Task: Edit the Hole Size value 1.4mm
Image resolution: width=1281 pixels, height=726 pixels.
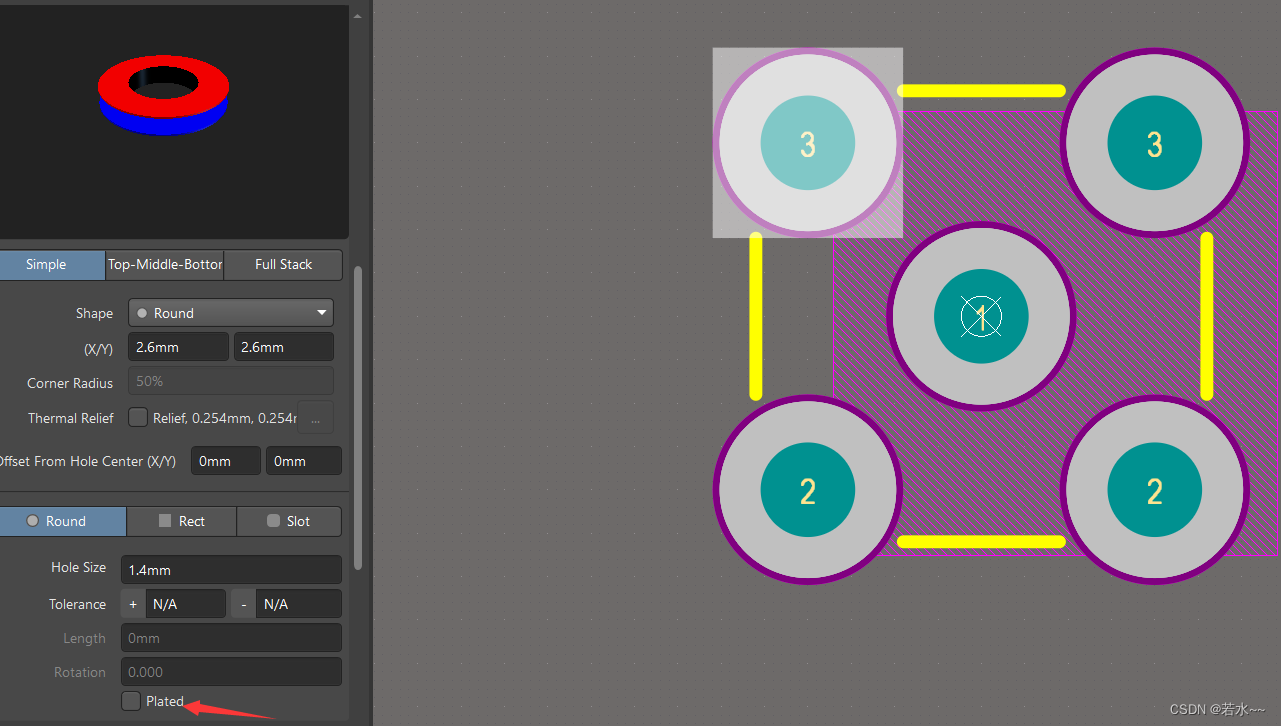Action: (231, 568)
